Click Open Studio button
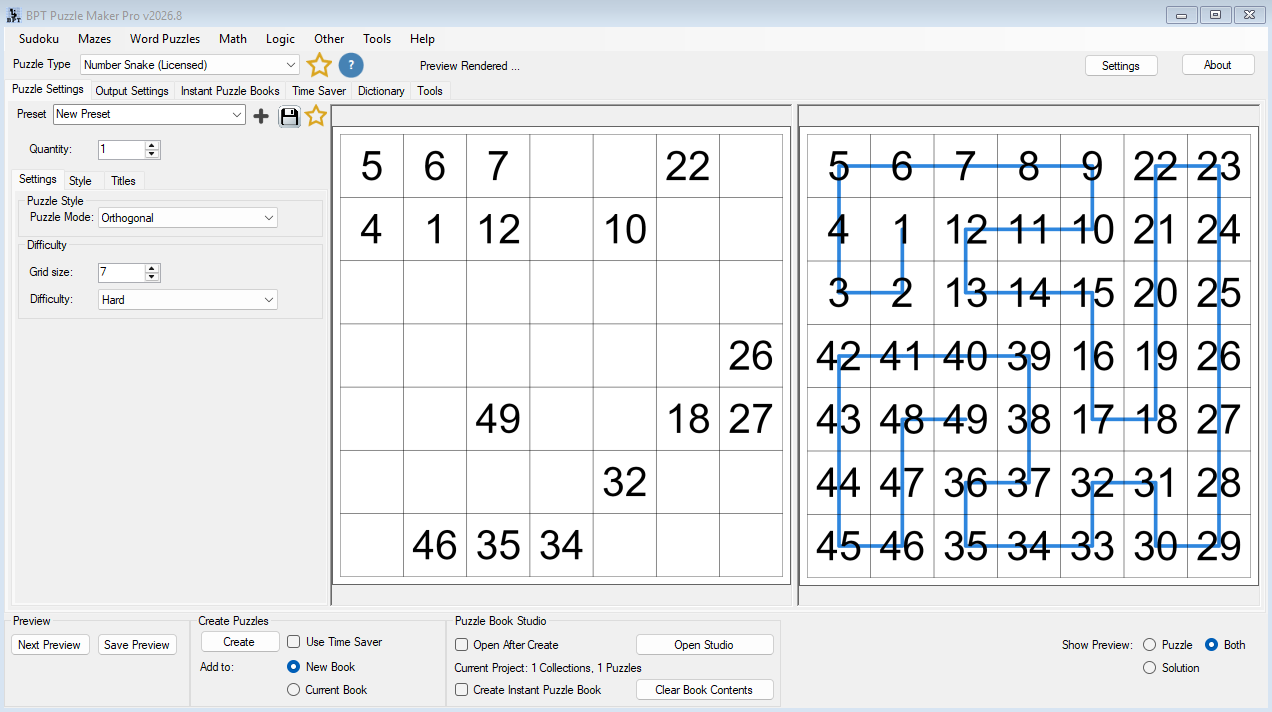1272x712 pixels. tap(704, 645)
